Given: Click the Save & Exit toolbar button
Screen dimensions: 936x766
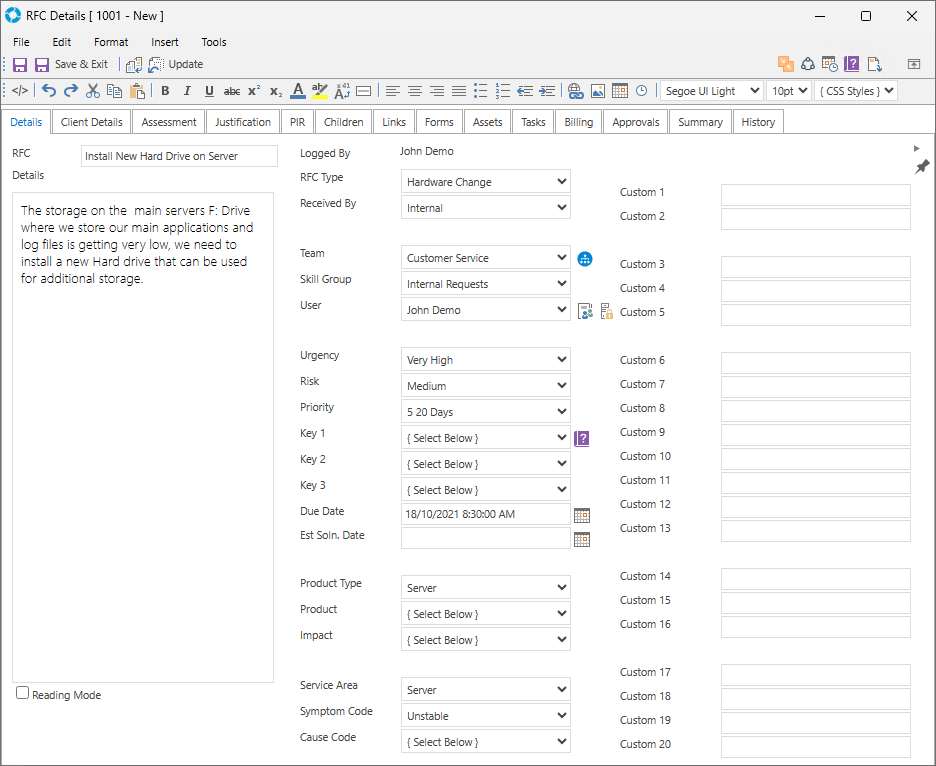Looking at the screenshot, I should 71,64.
